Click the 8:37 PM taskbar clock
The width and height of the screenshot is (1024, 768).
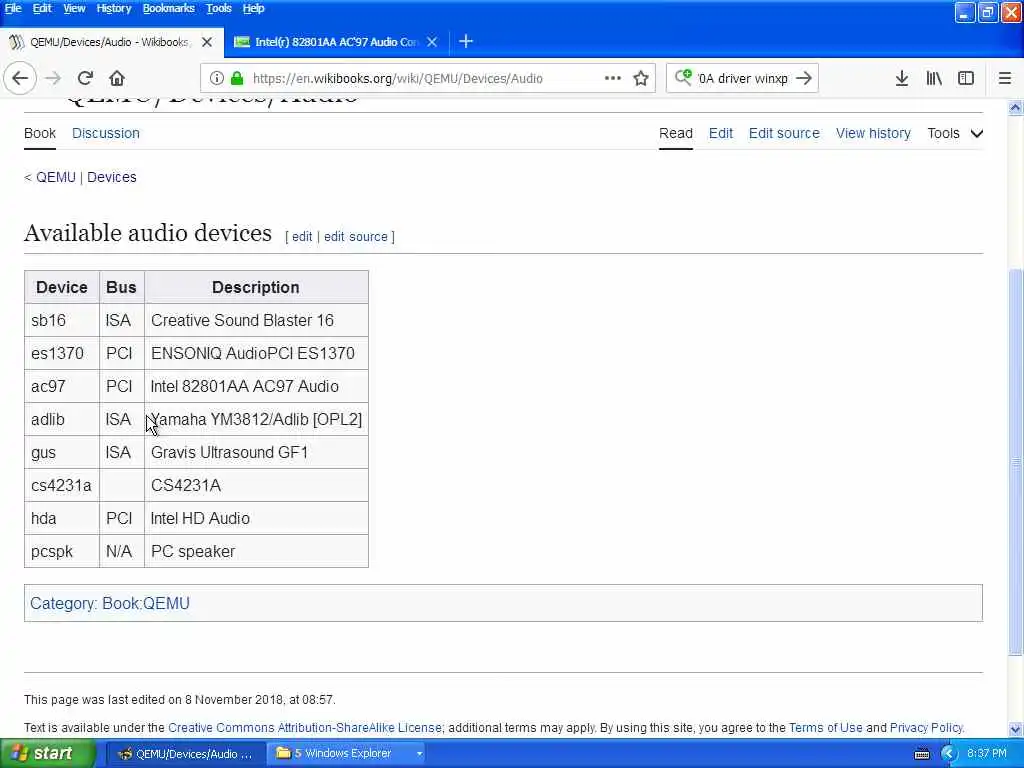click(x=987, y=754)
